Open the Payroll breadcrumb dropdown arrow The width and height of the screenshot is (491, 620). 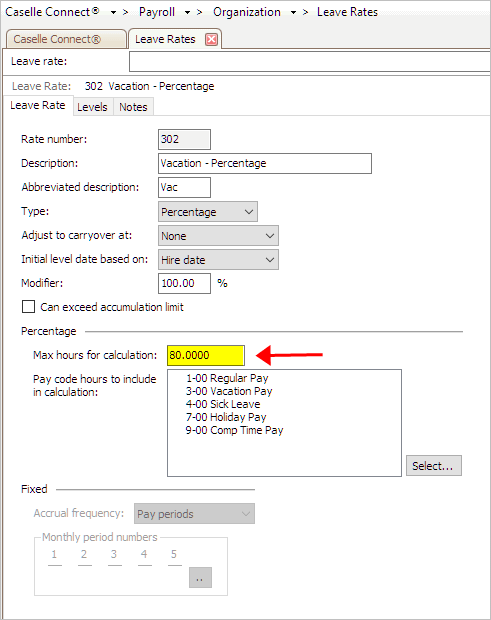click(x=187, y=13)
